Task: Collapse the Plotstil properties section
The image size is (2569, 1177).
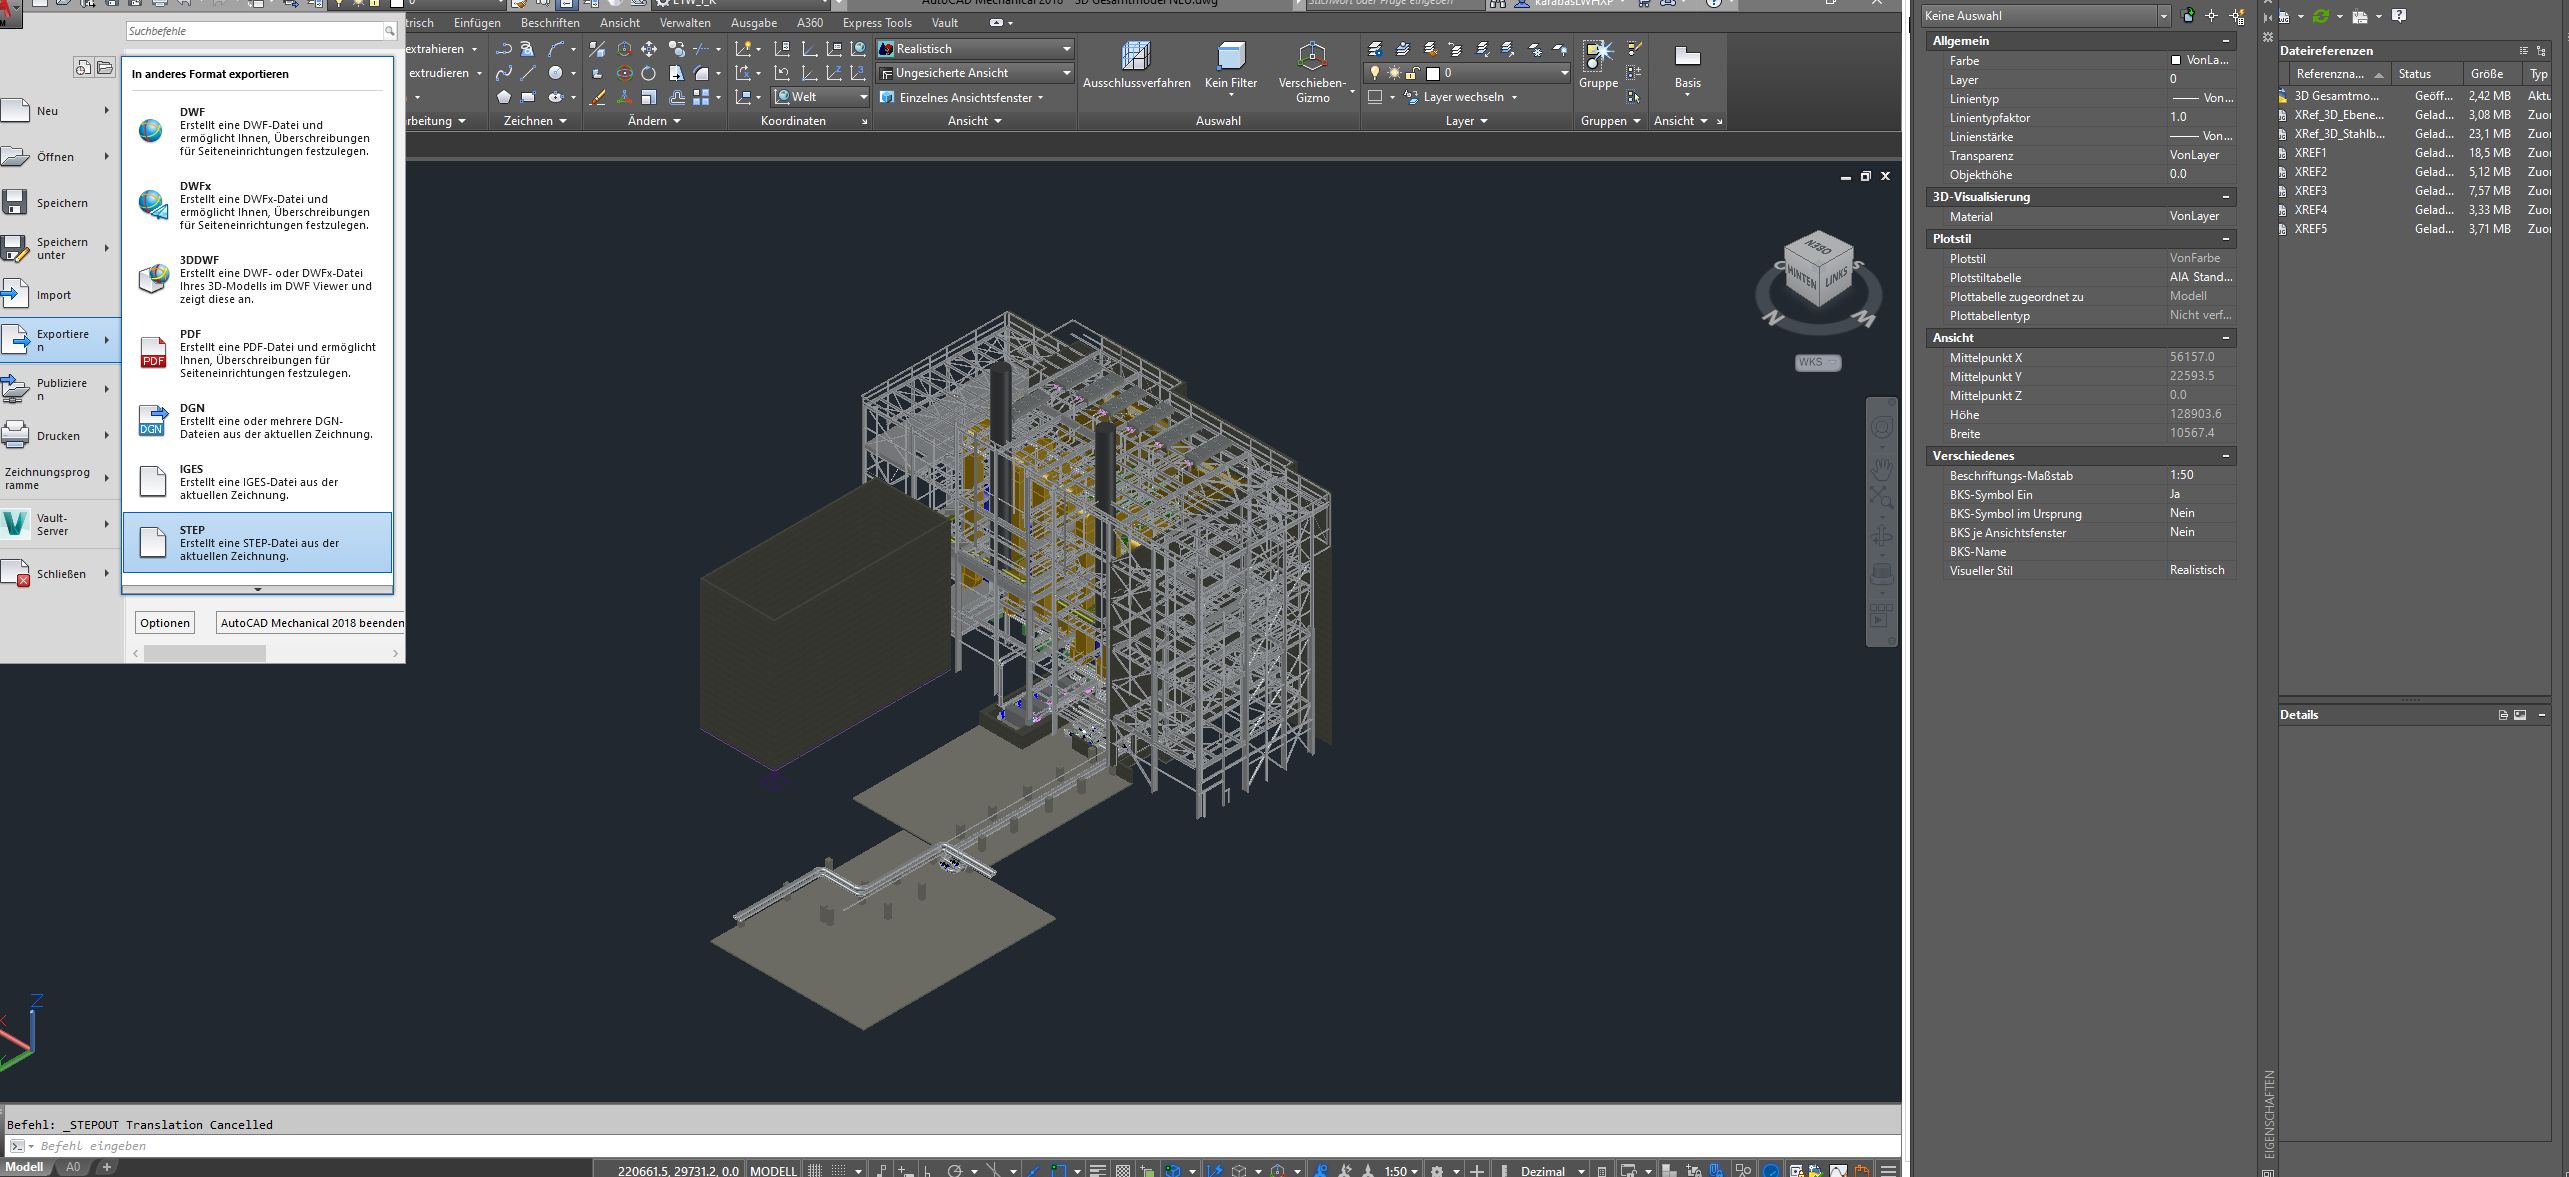Action: coord(2227,239)
